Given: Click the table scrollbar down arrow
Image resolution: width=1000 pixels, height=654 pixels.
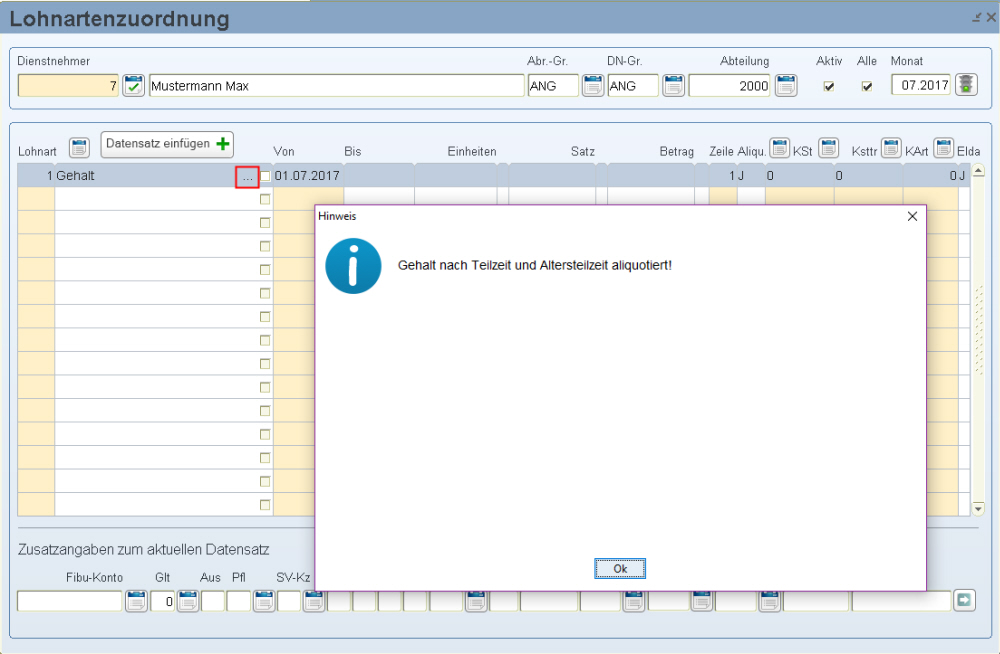Looking at the screenshot, I should pos(978,509).
